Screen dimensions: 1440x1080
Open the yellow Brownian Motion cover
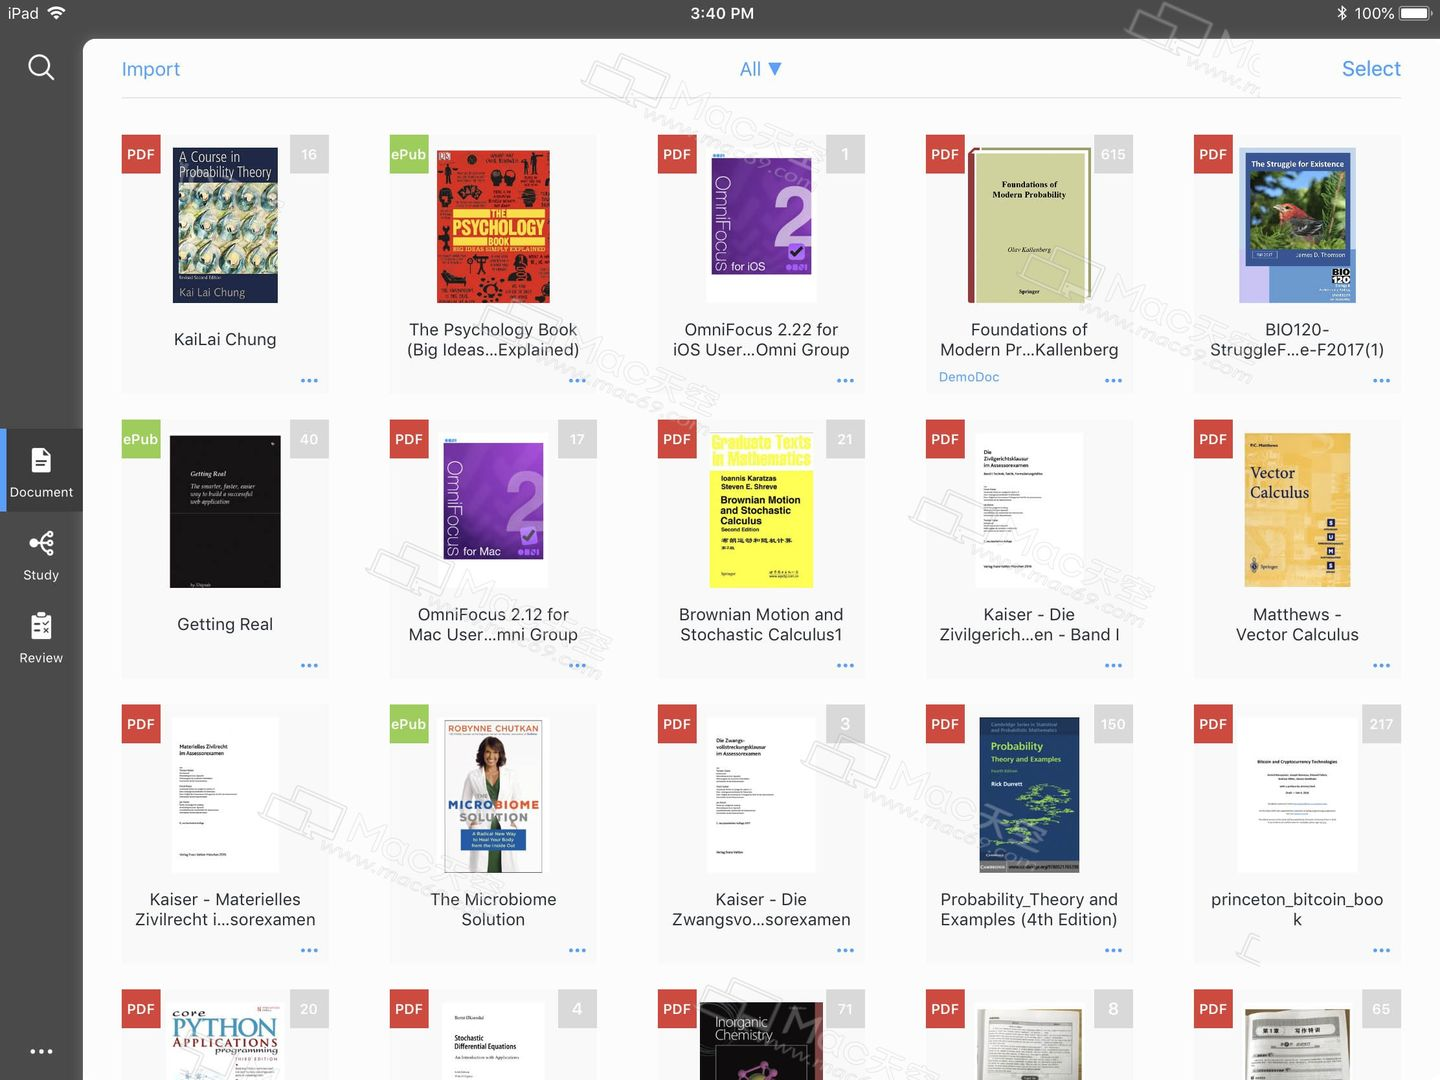point(761,510)
